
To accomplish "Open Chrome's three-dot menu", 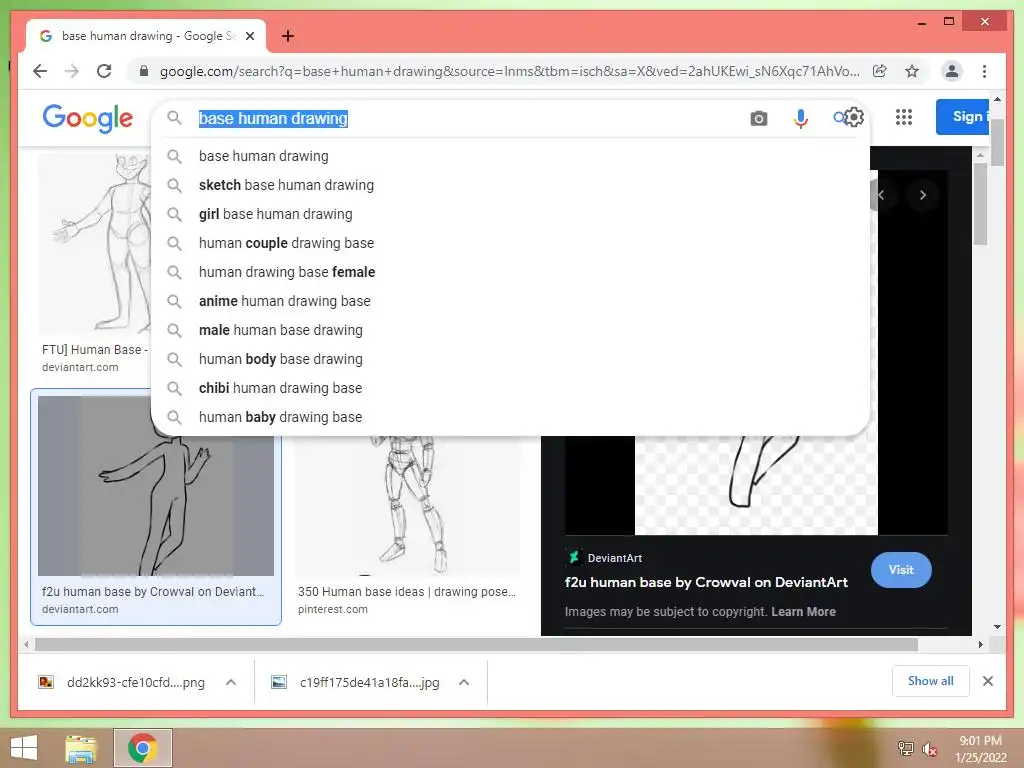I will pyautogui.click(x=984, y=71).
